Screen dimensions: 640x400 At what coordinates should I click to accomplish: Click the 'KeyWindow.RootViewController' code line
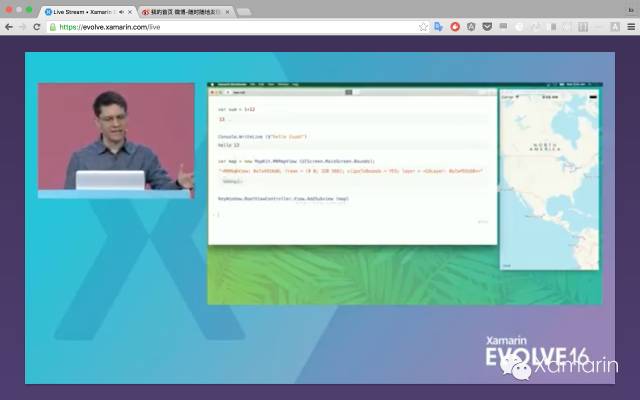point(283,199)
